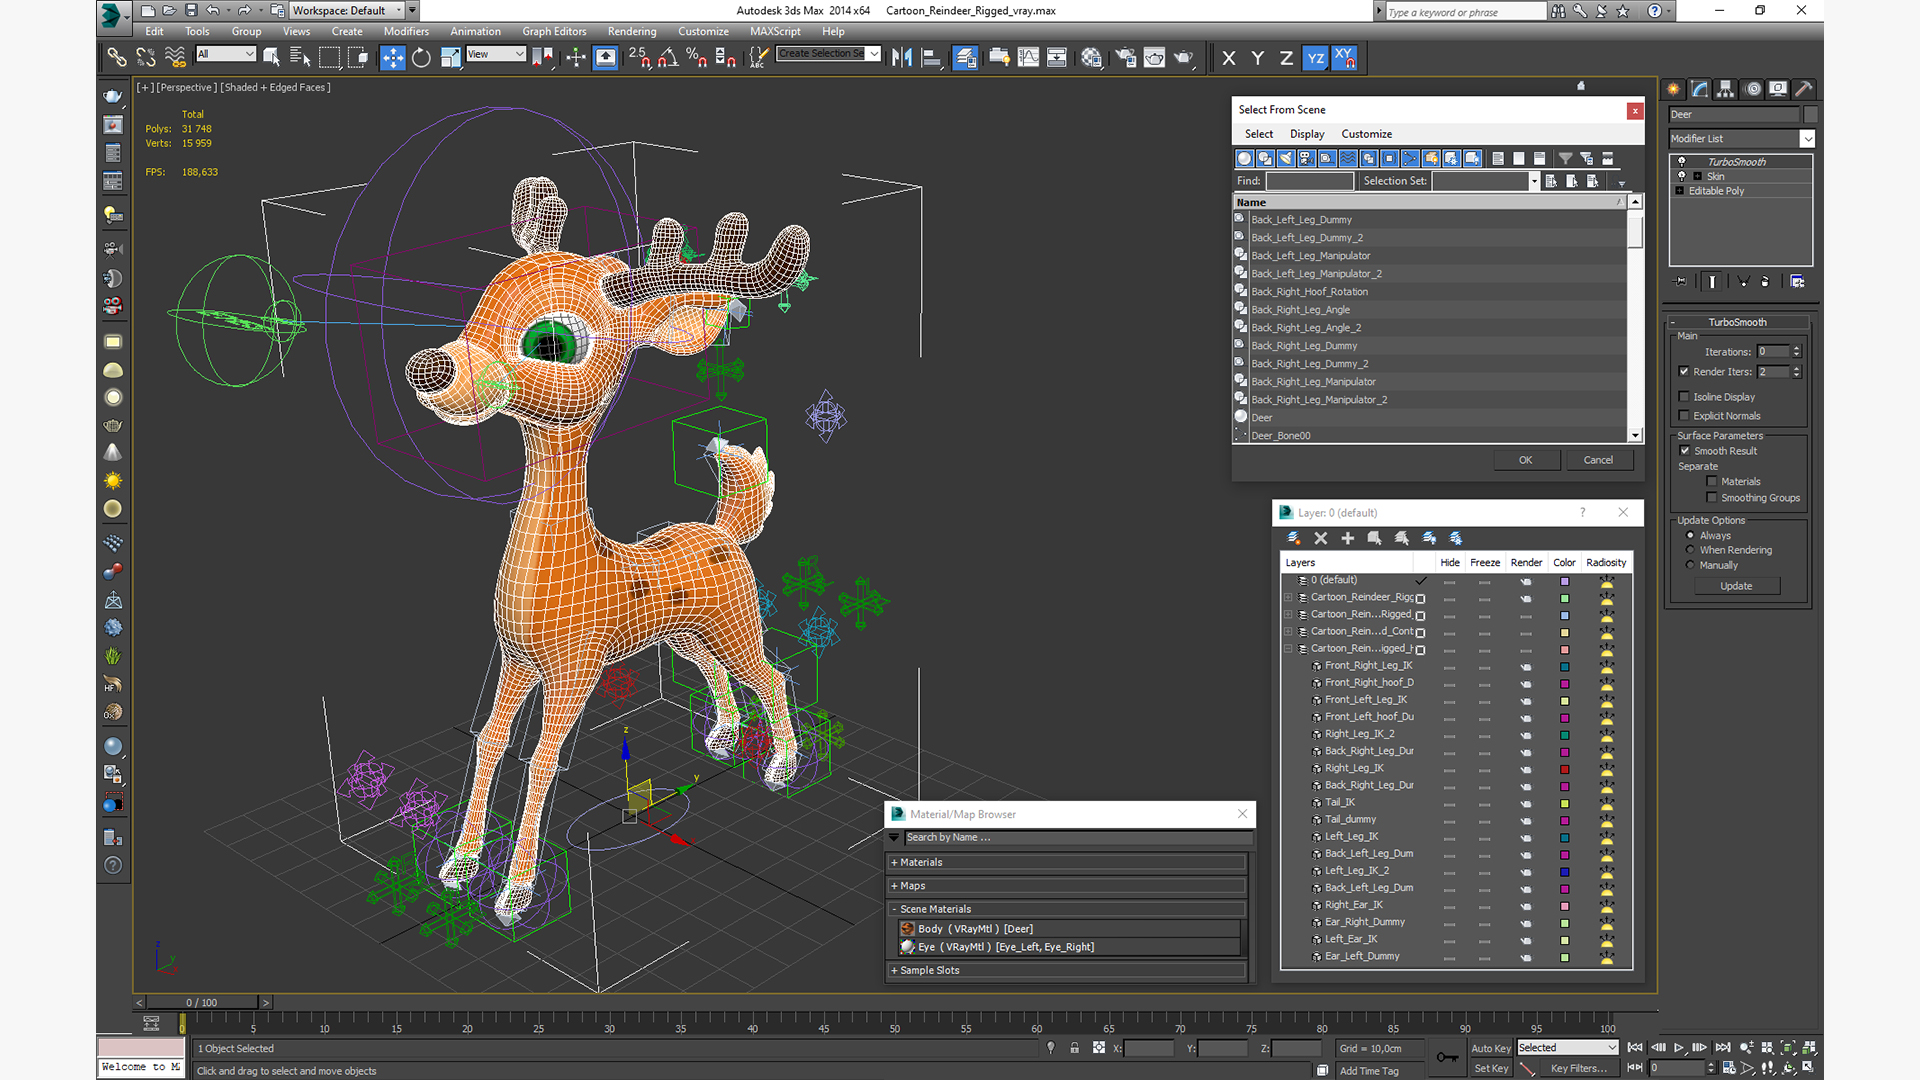
Task: Click Delete layer X icon in Layer dialog
Action: tap(1321, 538)
